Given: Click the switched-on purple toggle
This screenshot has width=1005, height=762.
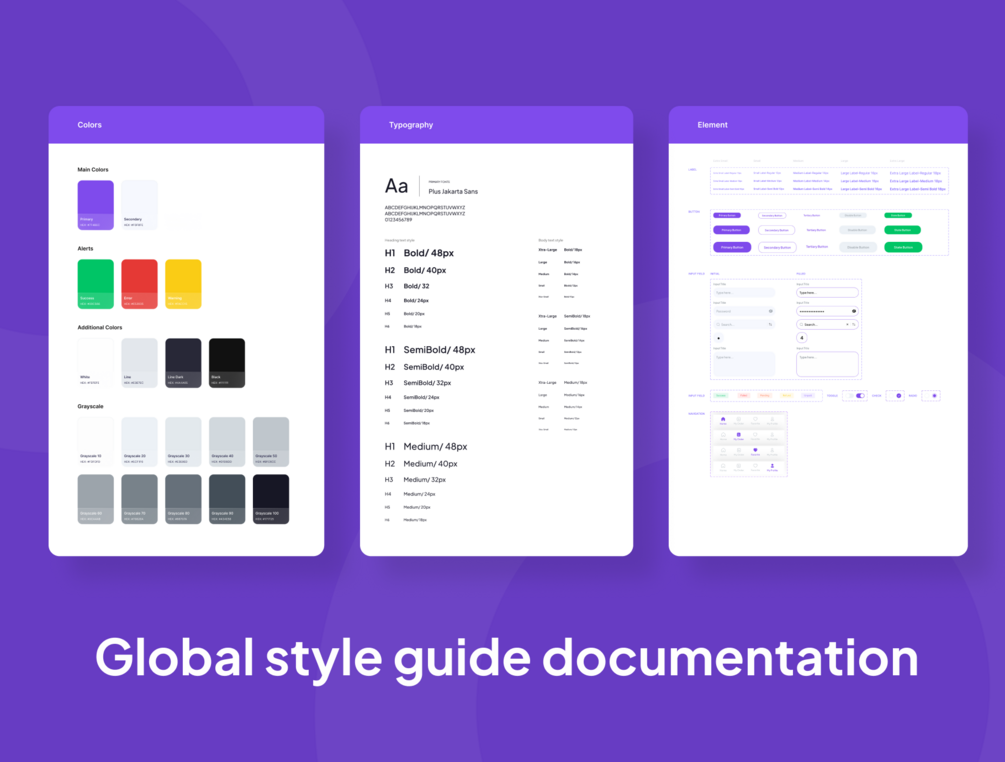Looking at the screenshot, I should (860, 395).
